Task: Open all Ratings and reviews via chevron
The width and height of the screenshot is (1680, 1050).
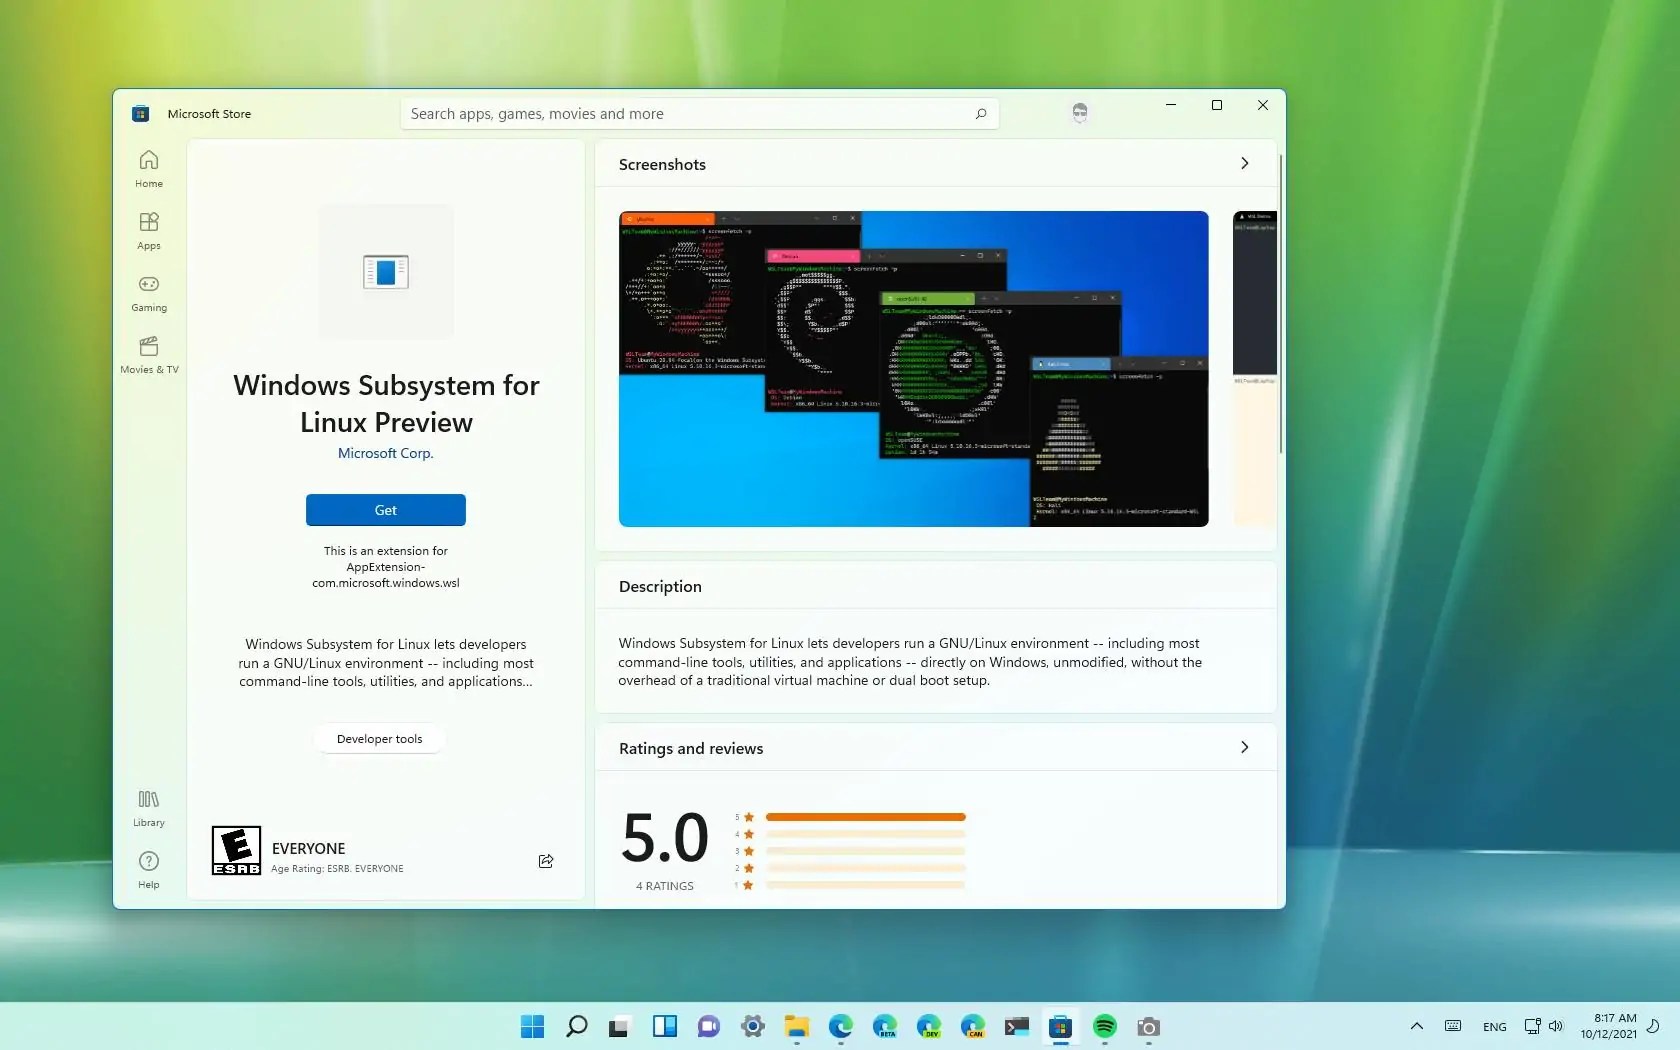Action: (1244, 747)
